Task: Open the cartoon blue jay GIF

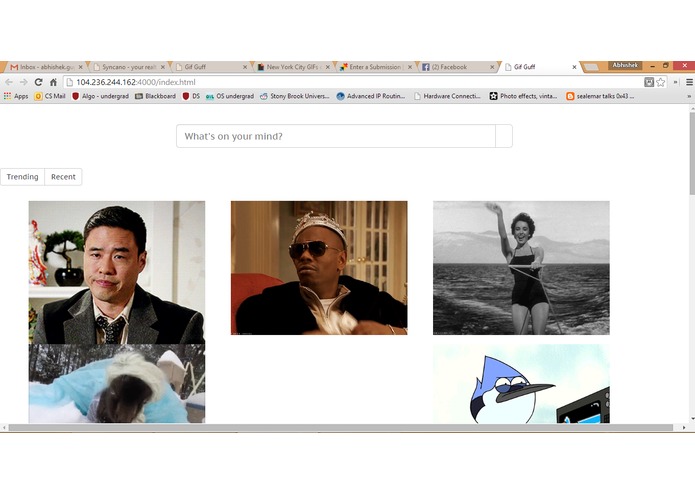Action: (521, 384)
